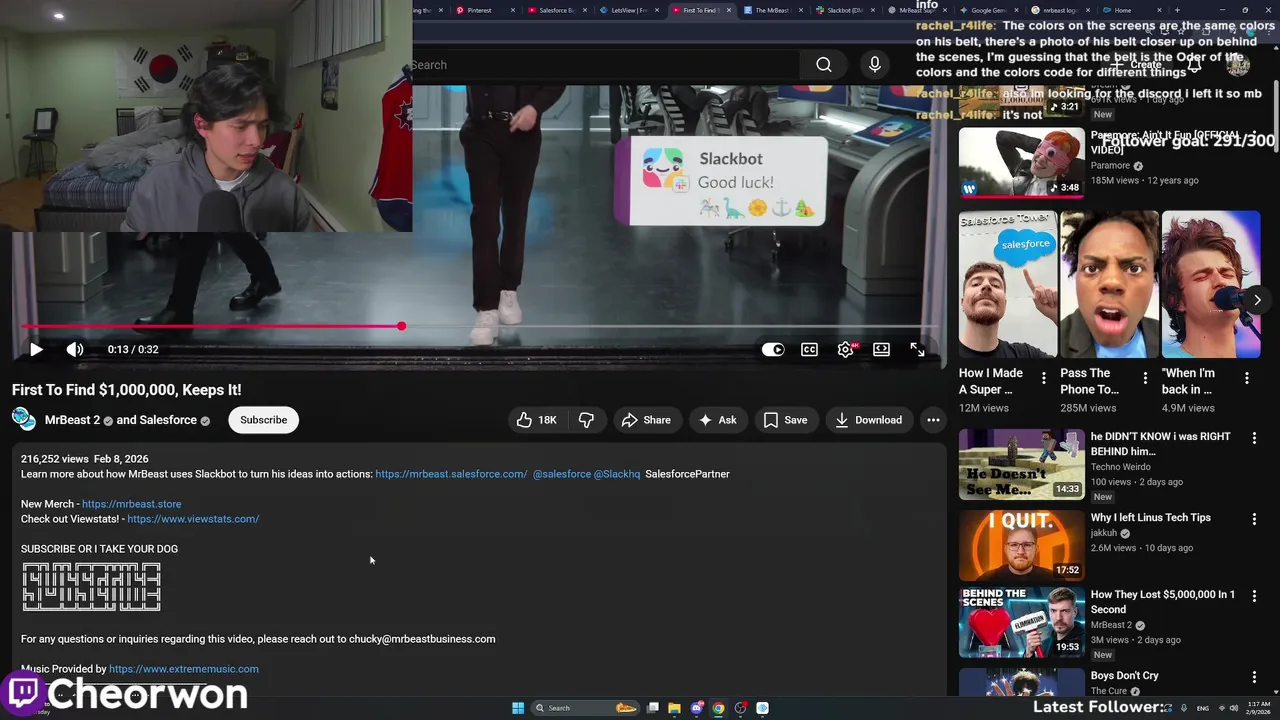Screen dimensions: 1280x720
Task: Open 'he DIDN'T KNOW i was RIGHT BEHIND' thumbnail
Action: pyautogui.click(x=1021, y=464)
